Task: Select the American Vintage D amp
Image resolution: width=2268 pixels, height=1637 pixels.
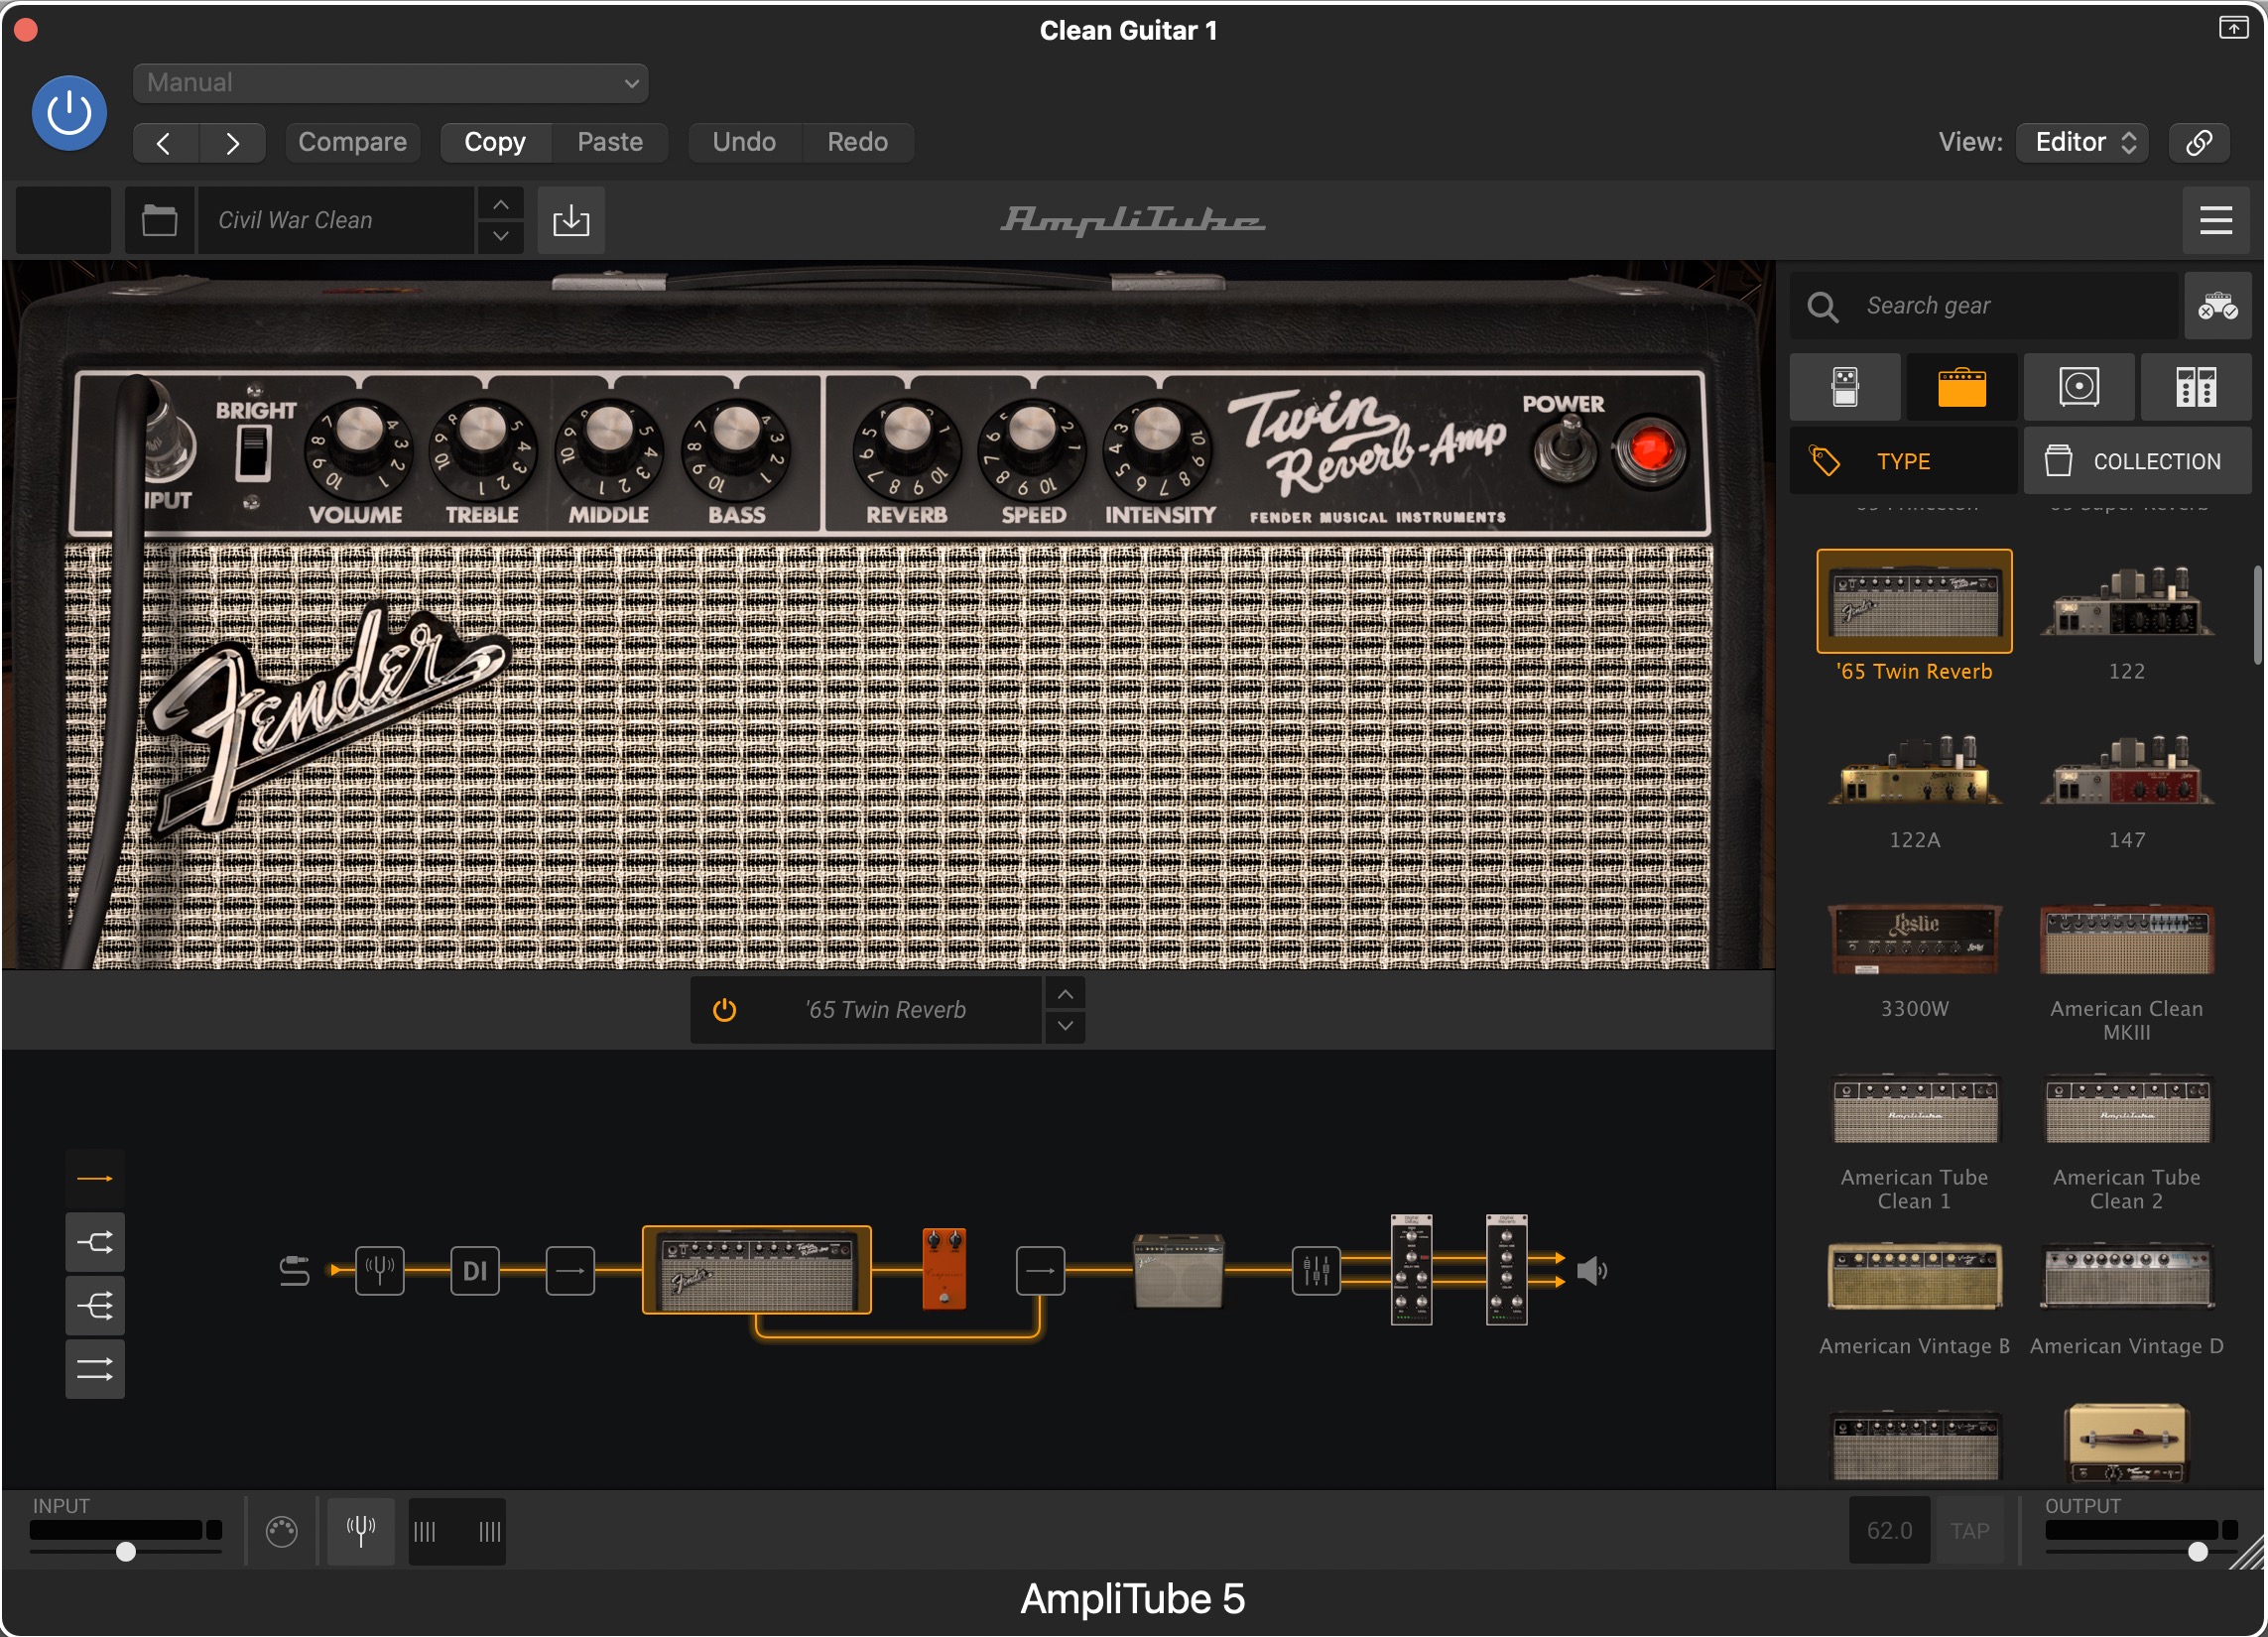Action: (x=2126, y=1277)
